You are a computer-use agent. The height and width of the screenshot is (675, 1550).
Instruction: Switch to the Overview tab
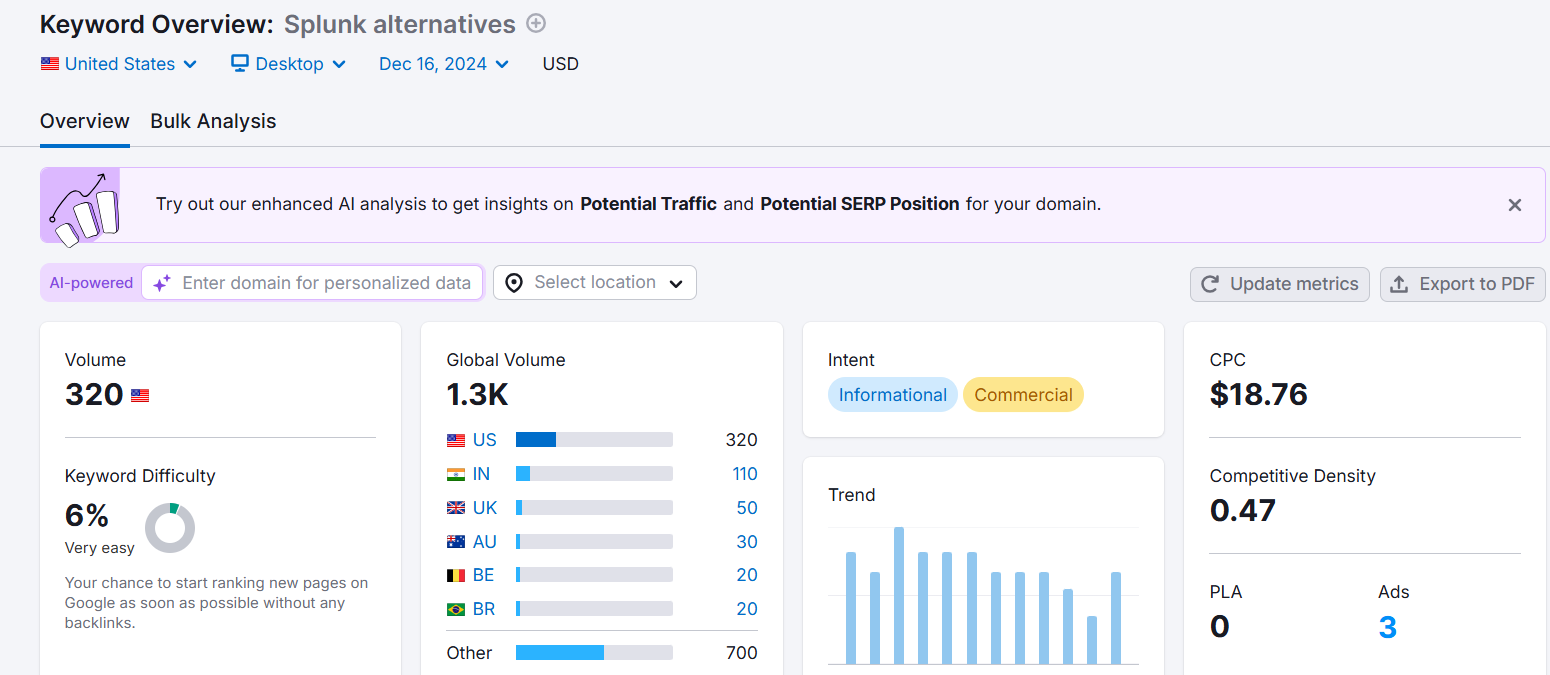[x=85, y=121]
